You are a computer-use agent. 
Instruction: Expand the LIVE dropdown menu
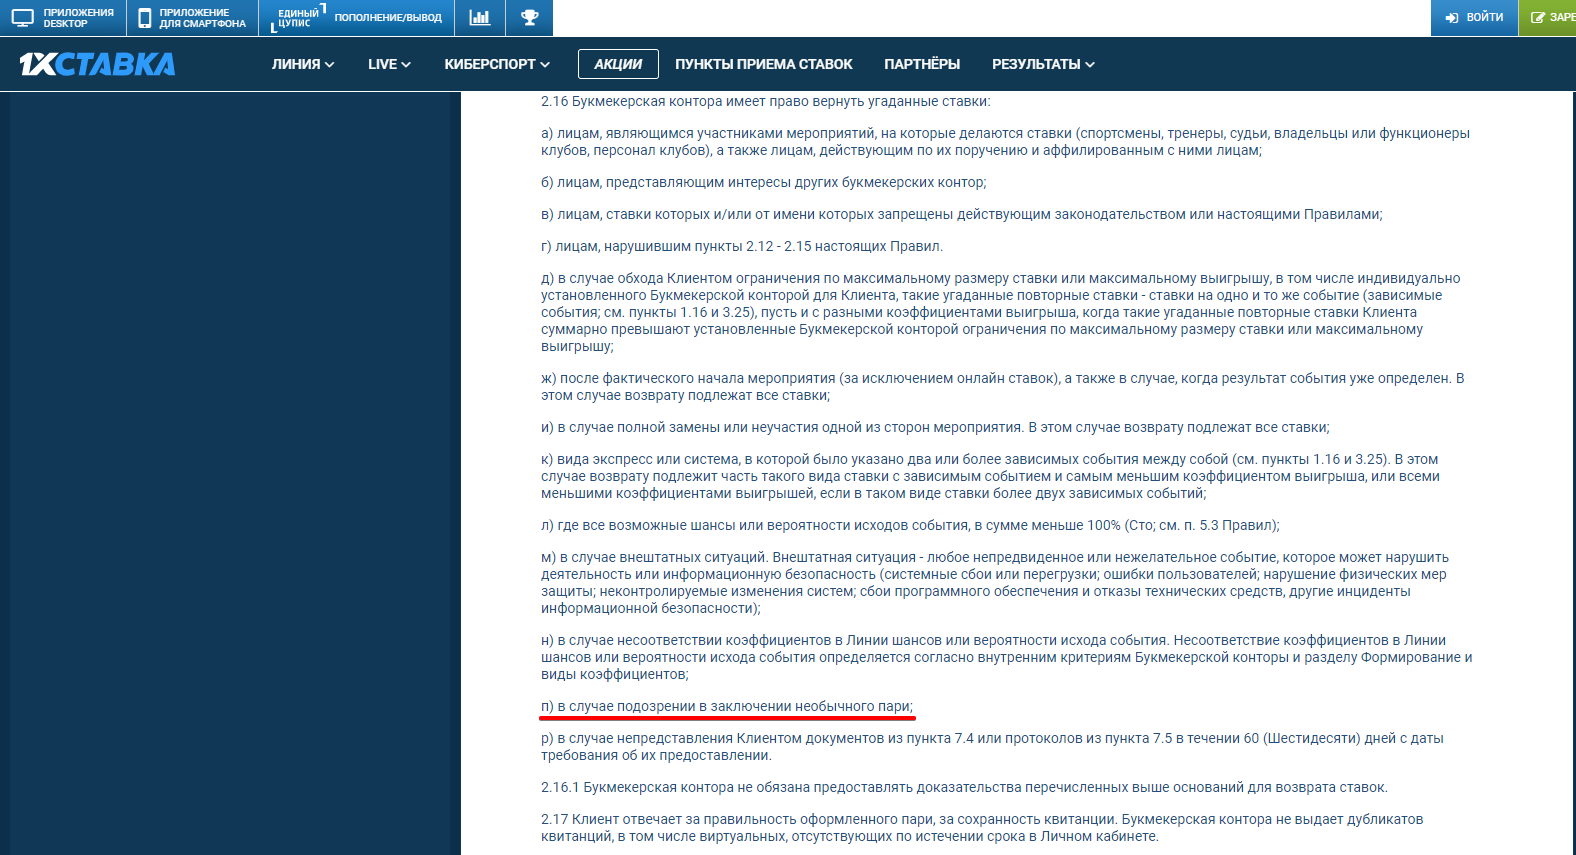[389, 64]
